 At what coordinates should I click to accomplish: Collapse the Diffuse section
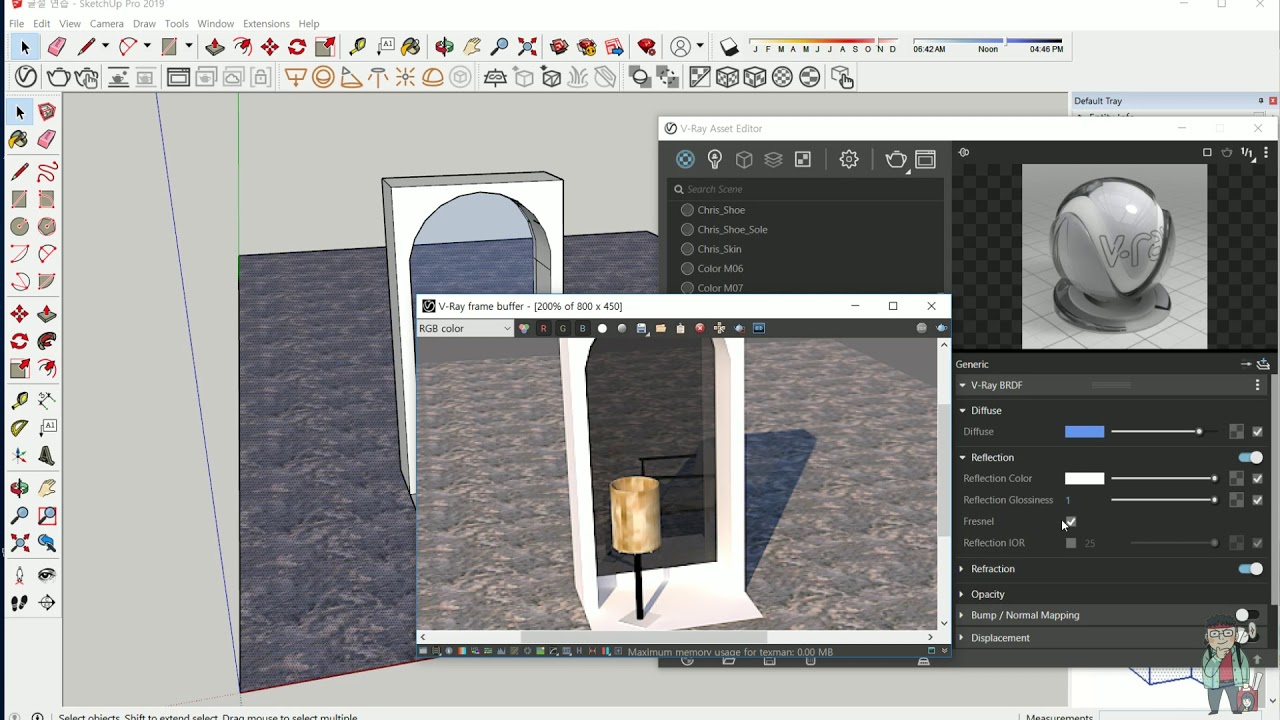point(962,410)
